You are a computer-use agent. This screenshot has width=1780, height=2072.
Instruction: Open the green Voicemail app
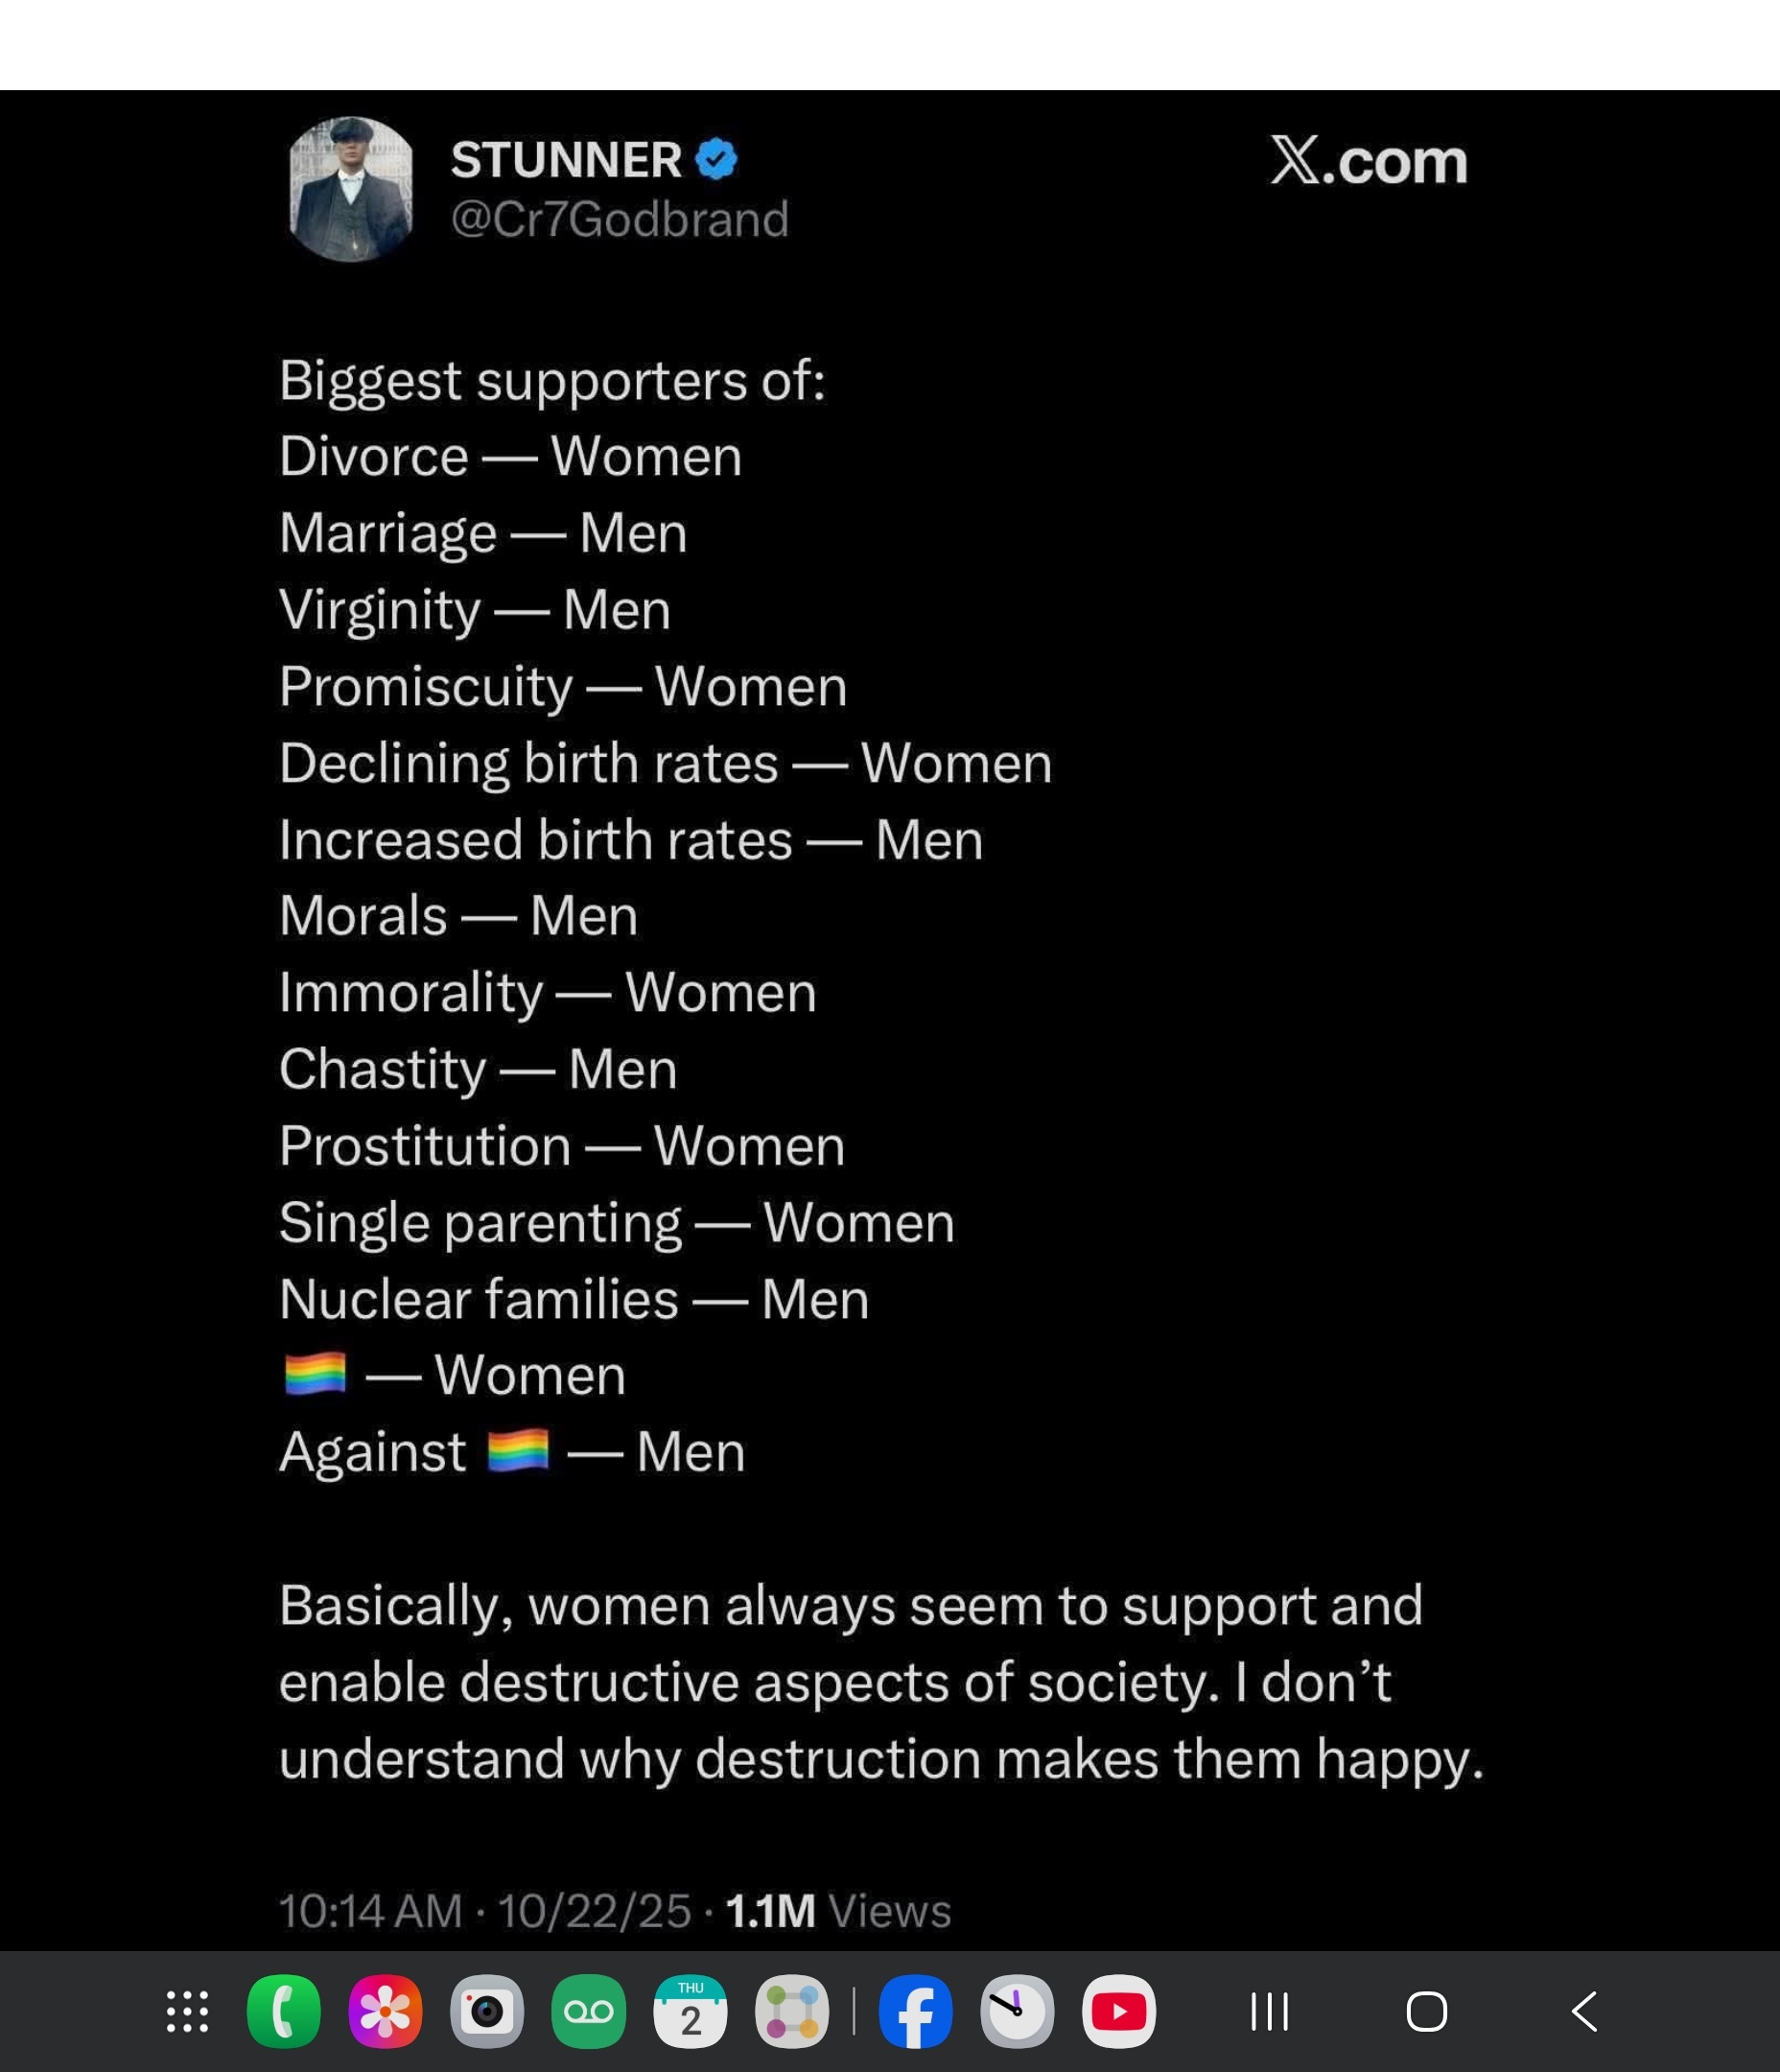pos(589,2011)
